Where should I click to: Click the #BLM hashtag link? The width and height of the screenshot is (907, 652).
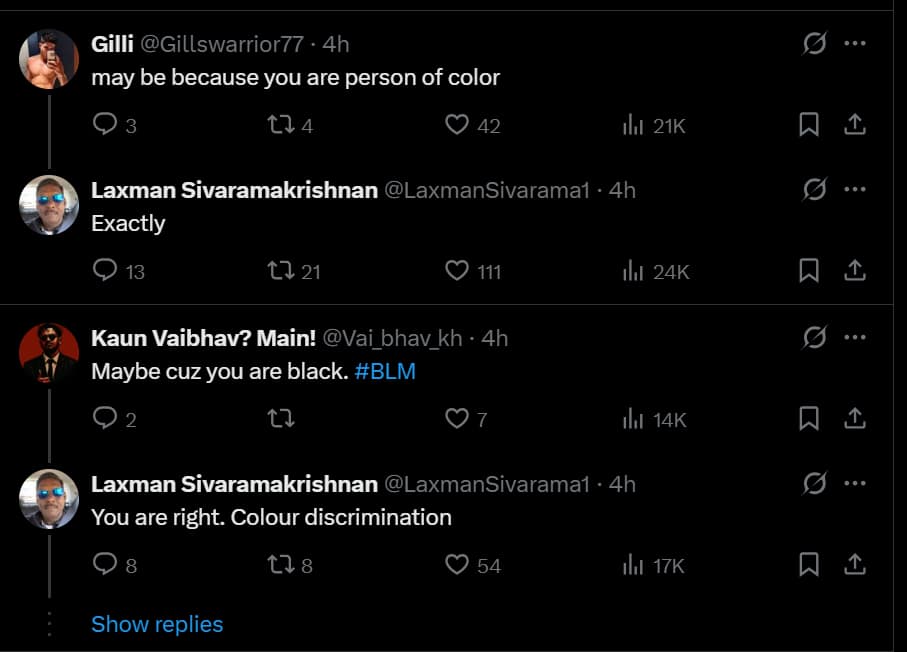pyautogui.click(x=385, y=371)
